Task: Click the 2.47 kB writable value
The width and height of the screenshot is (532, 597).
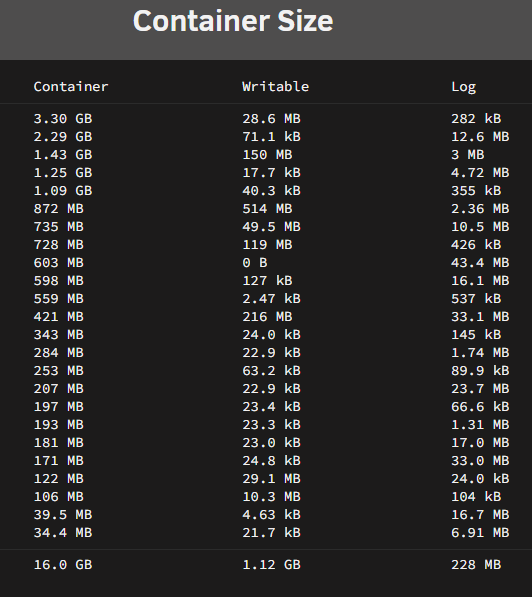Action: (272, 298)
